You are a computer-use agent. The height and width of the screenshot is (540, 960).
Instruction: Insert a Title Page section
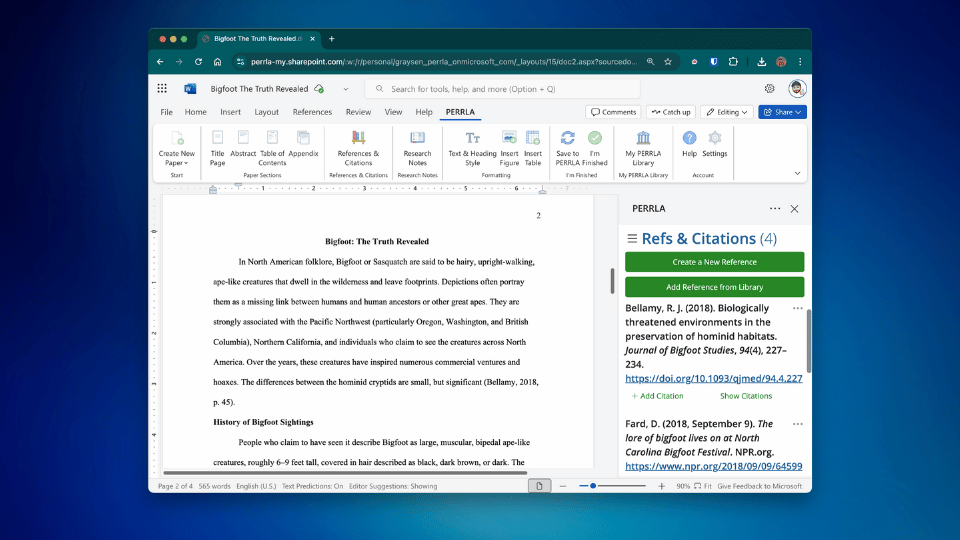pos(217,148)
